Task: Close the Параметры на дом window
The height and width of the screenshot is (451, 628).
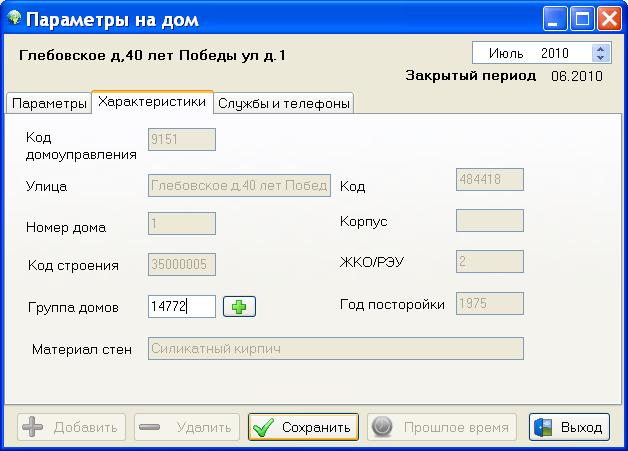Action: coord(609,18)
